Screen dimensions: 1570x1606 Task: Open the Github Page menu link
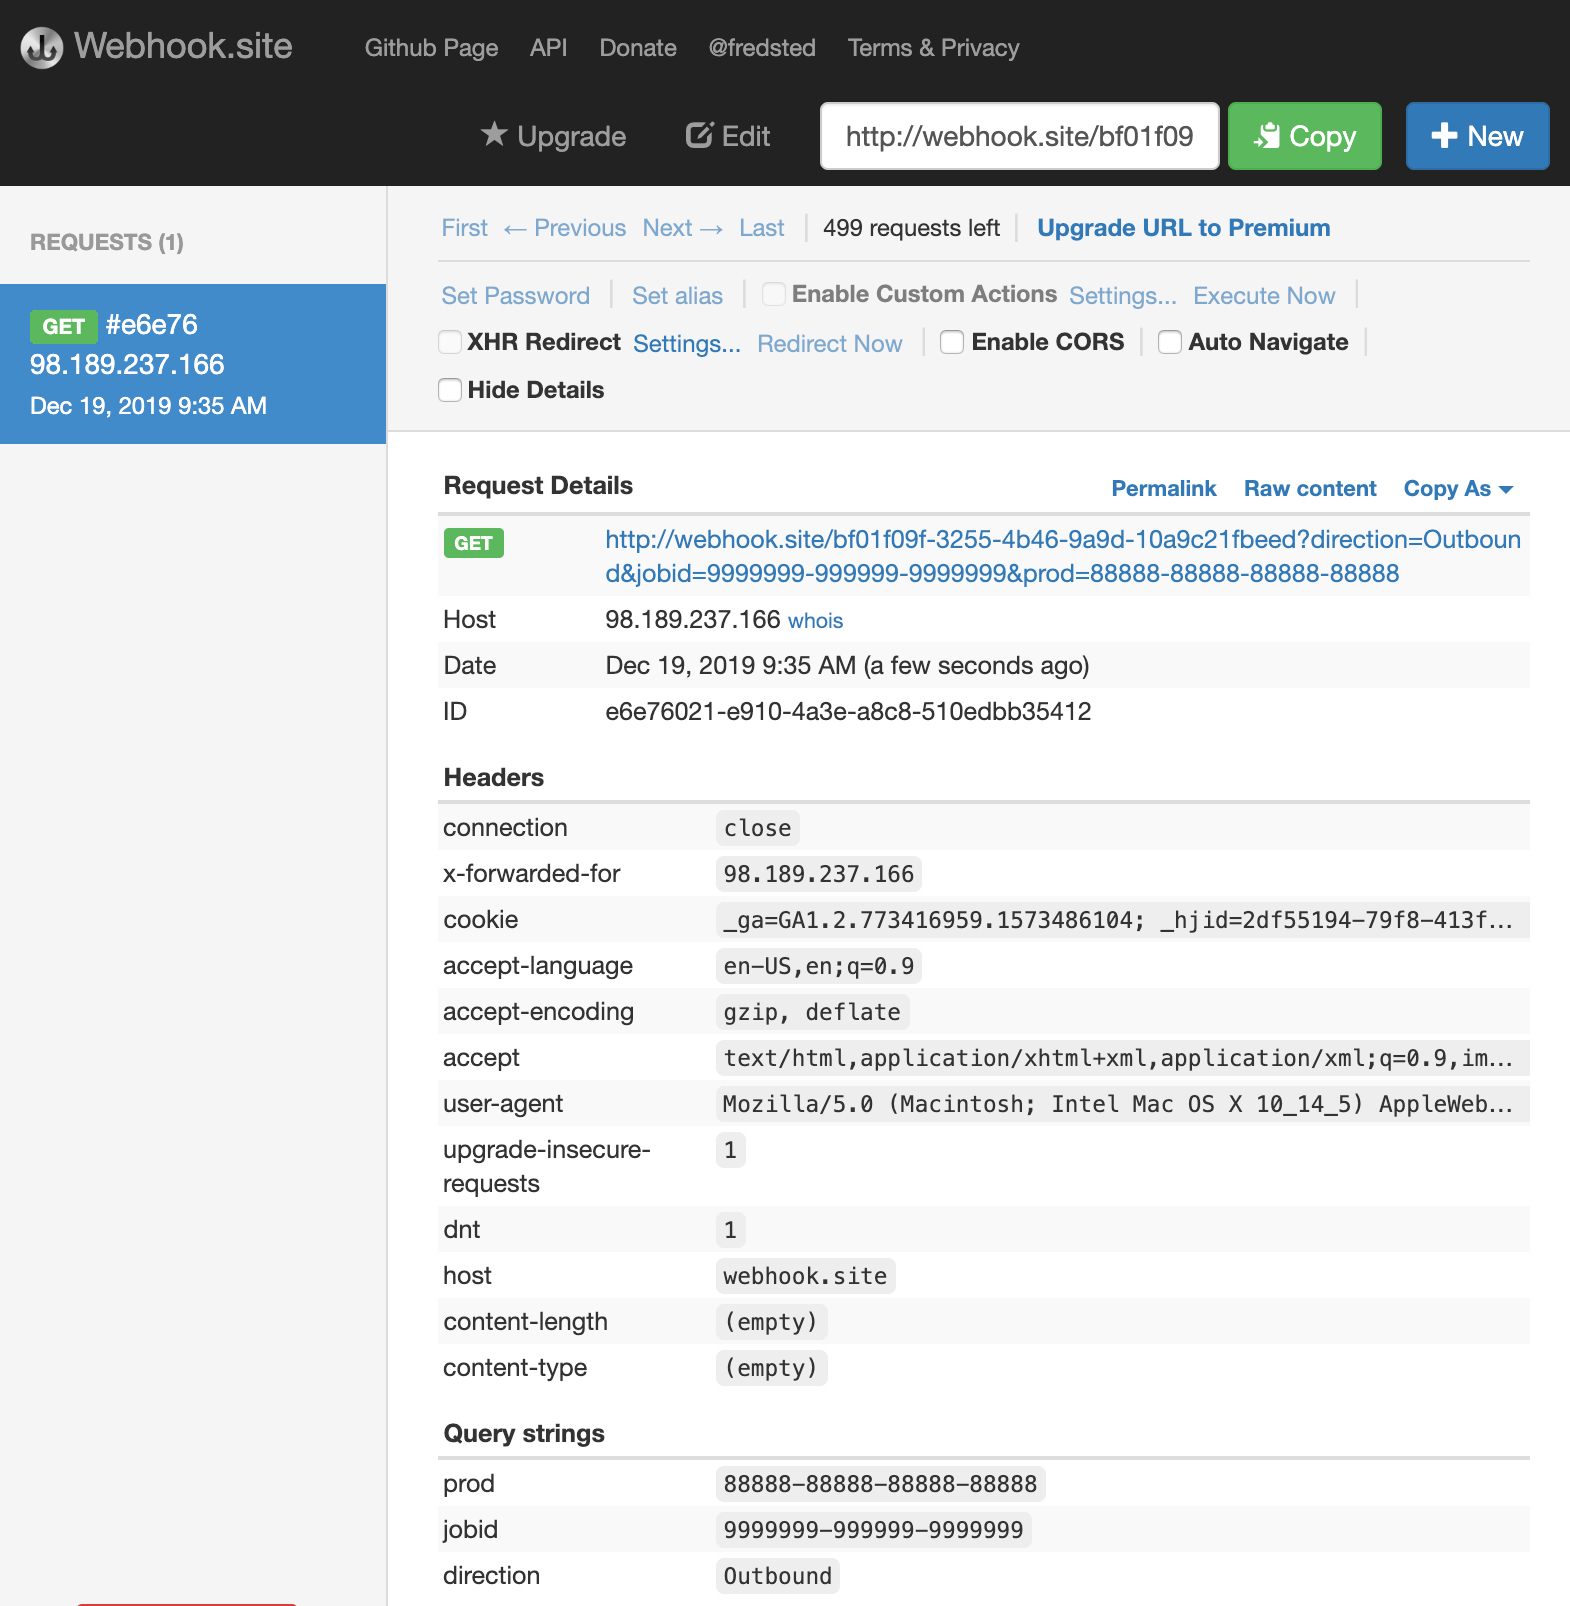[x=431, y=48]
